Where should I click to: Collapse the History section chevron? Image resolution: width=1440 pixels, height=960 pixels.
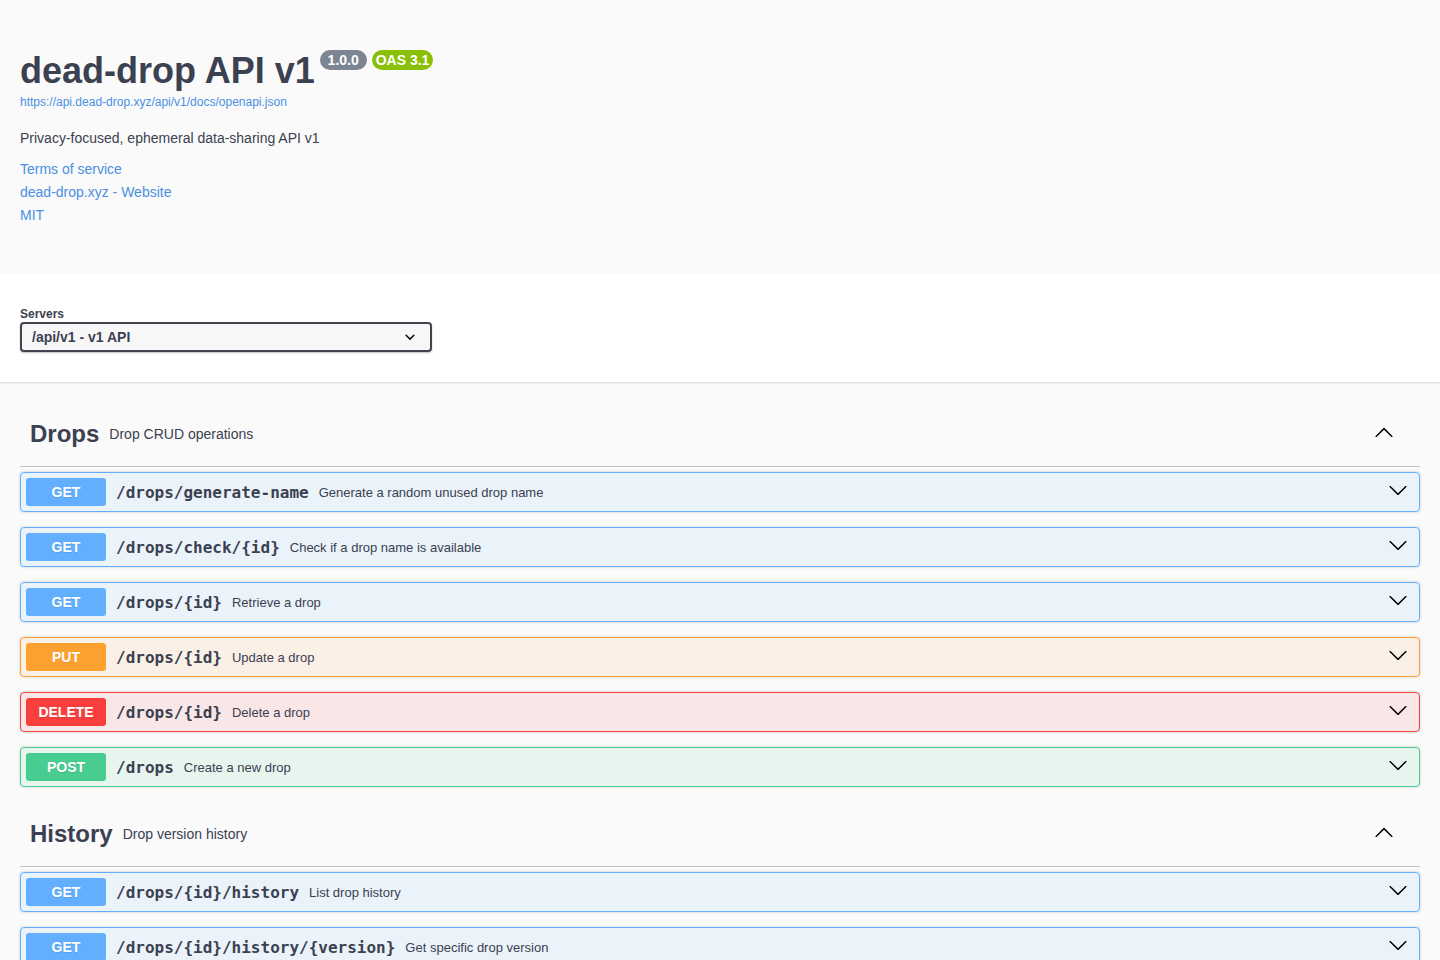[x=1384, y=833]
